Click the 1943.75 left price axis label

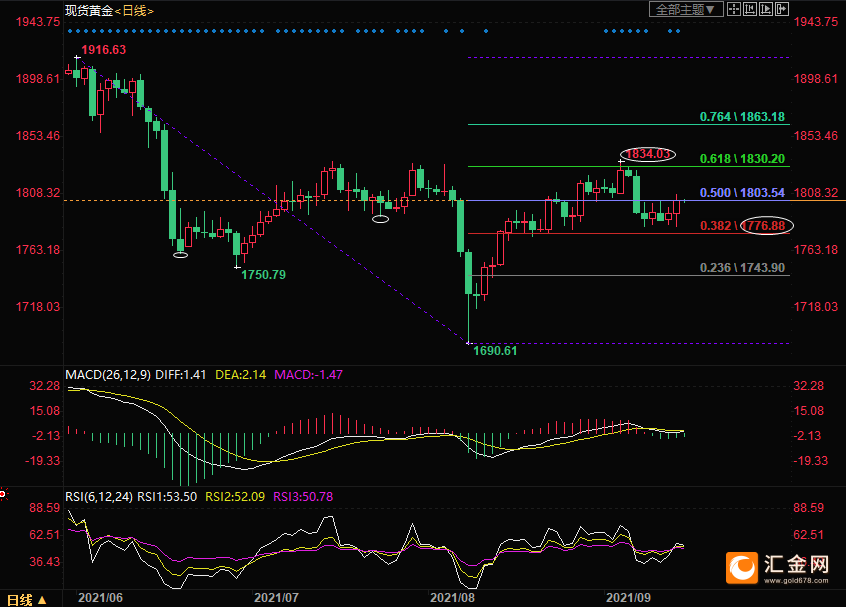[x=38, y=22]
